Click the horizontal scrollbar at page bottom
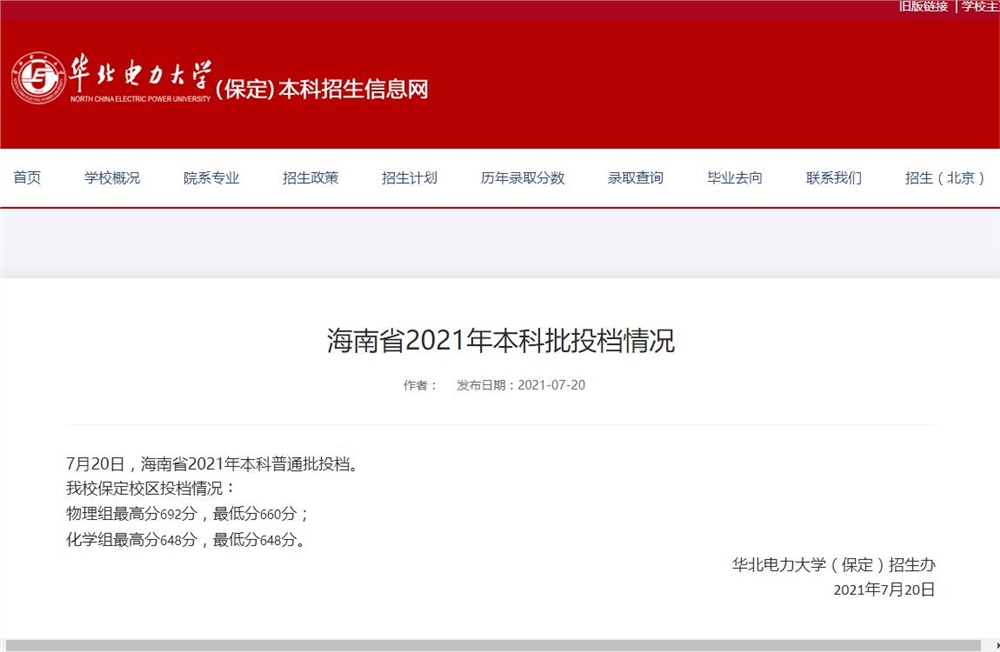The height and width of the screenshot is (652, 1000). tap(492, 646)
